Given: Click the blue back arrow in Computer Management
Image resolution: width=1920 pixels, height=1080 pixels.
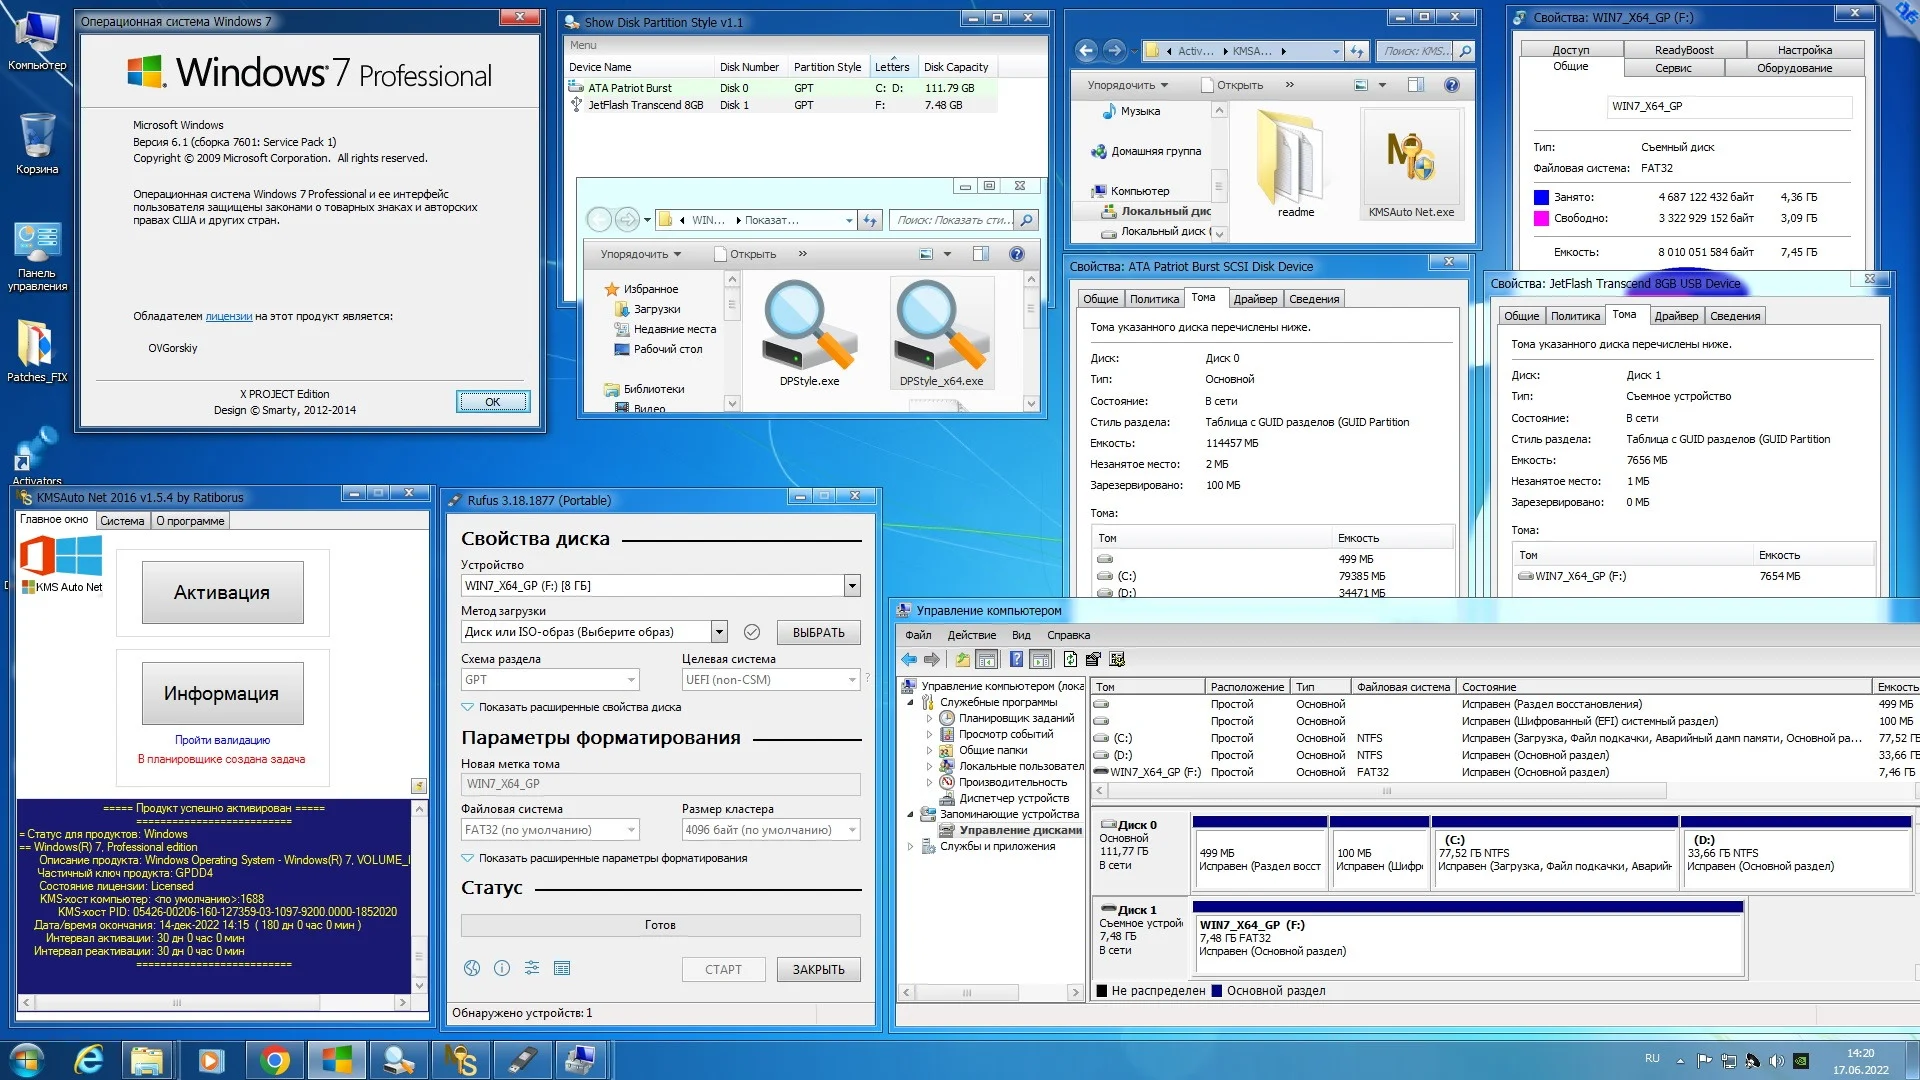Looking at the screenshot, I should (x=908, y=659).
